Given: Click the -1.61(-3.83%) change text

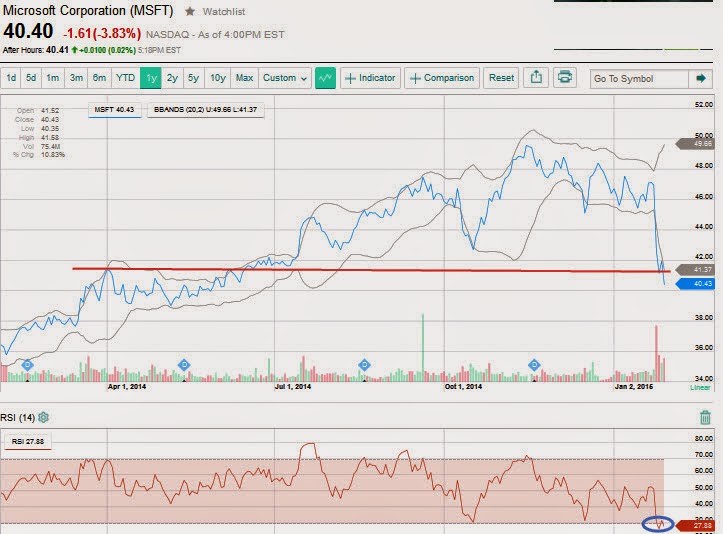Looking at the screenshot, I should [x=102, y=33].
